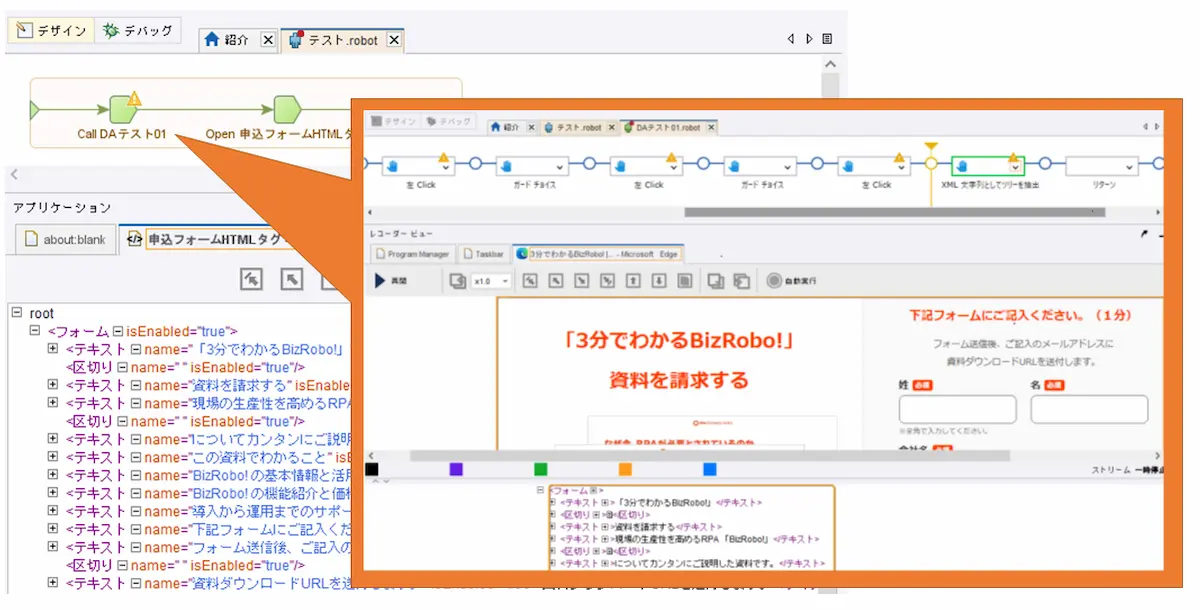Switch to デザイン mode in the background window

pyautogui.click(x=51, y=31)
